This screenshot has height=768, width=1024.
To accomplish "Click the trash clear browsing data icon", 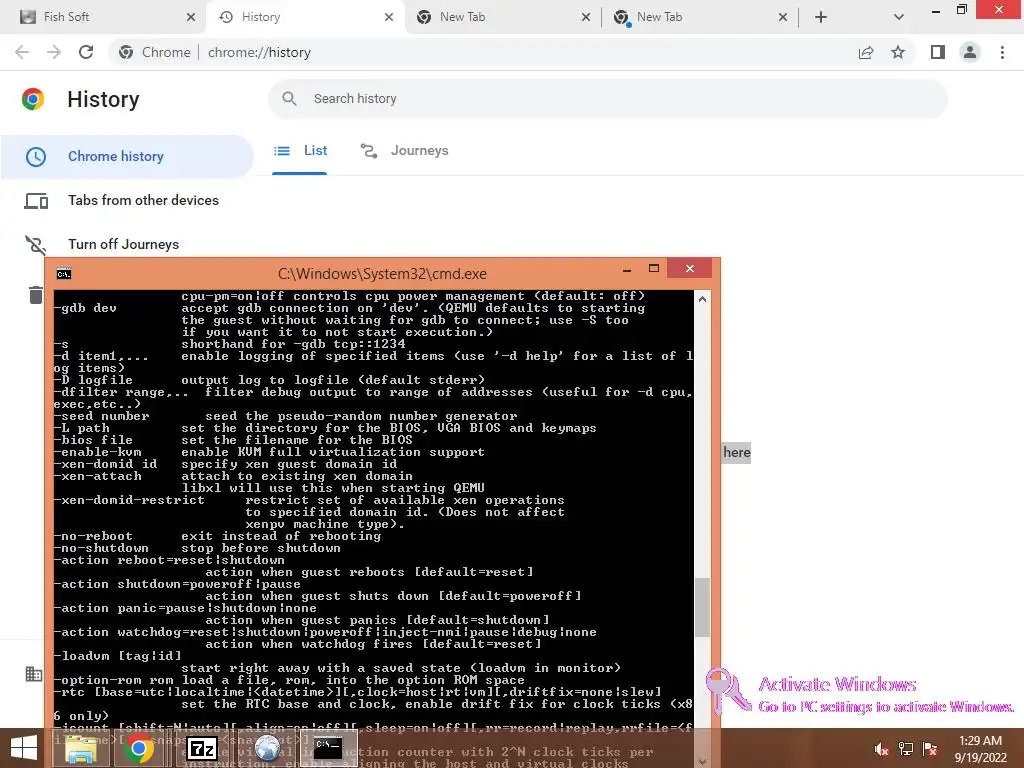I will (x=36, y=295).
